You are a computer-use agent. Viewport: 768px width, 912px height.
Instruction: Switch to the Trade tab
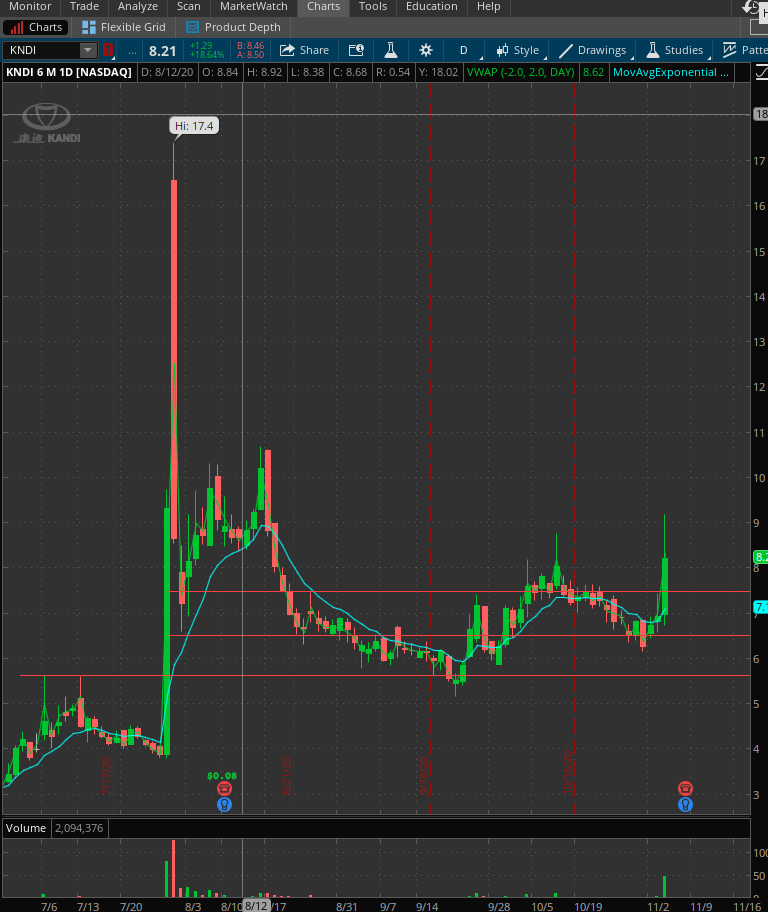point(84,7)
